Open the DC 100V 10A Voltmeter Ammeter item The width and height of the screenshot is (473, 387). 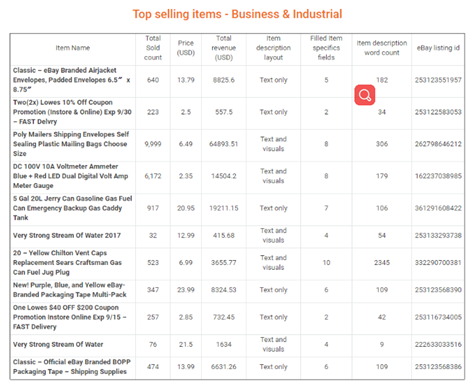(71, 176)
